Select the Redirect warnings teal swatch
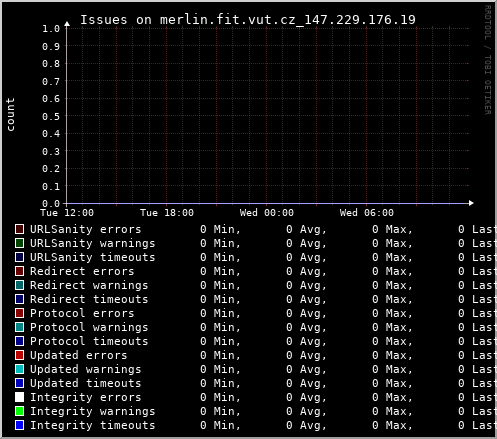Screen dimensions: 497x439 (x=20, y=285)
